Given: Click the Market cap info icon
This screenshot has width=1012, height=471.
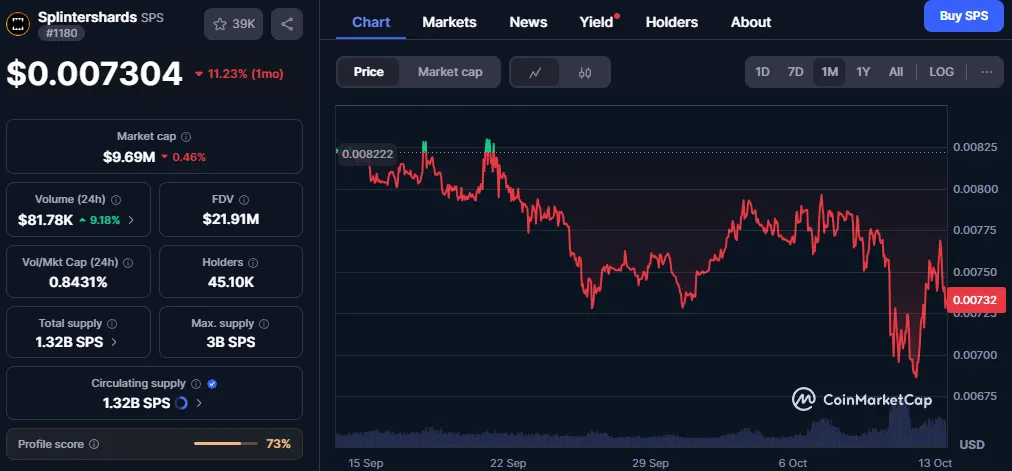Looking at the screenshot, I should [186, 136].
